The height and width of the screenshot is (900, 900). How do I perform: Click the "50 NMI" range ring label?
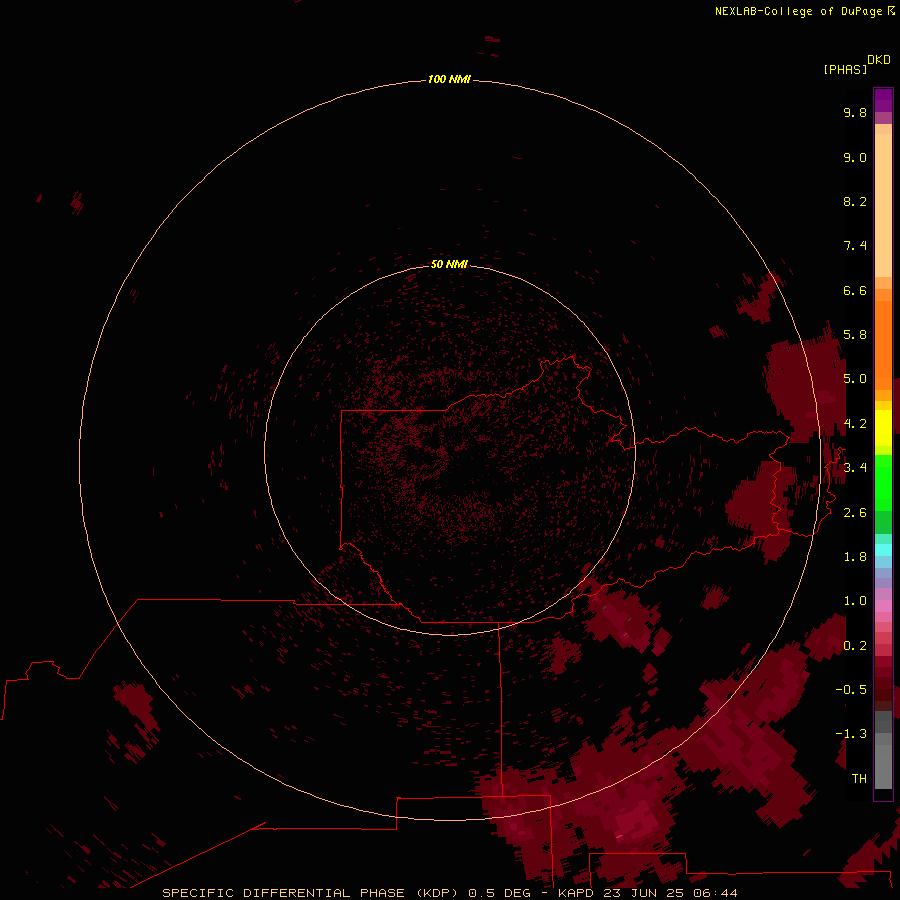click(449, 264)
